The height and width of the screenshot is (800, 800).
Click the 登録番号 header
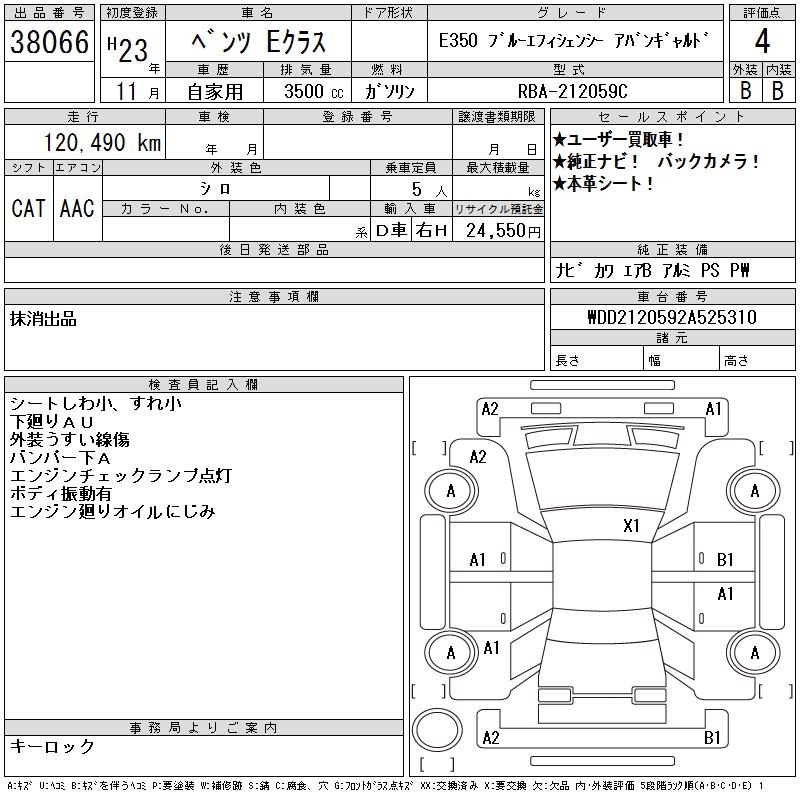[x=358, y=117]
